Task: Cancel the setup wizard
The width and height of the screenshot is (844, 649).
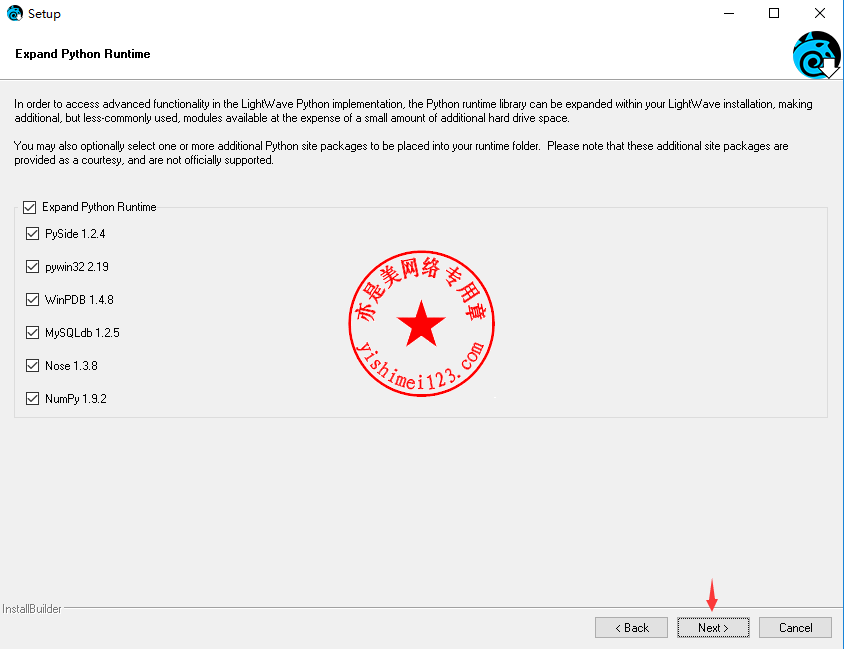Action: click(x=795, y=627)
